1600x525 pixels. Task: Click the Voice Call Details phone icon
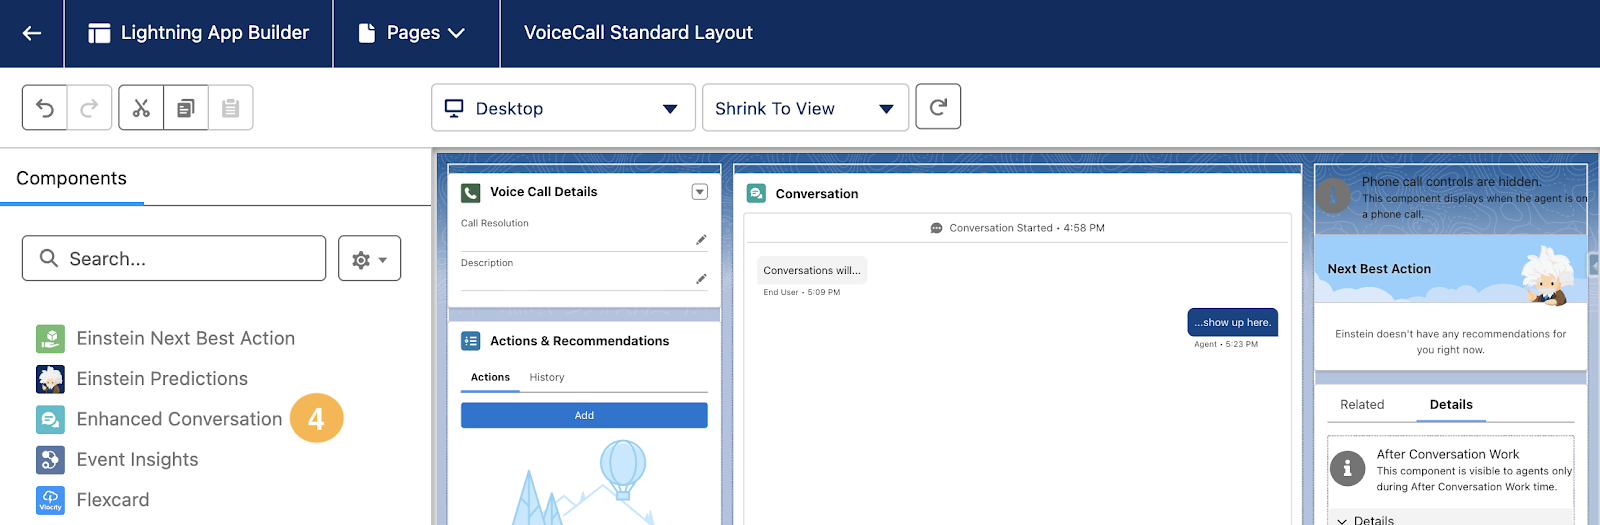pyautogui.click(x=470, y=192)
